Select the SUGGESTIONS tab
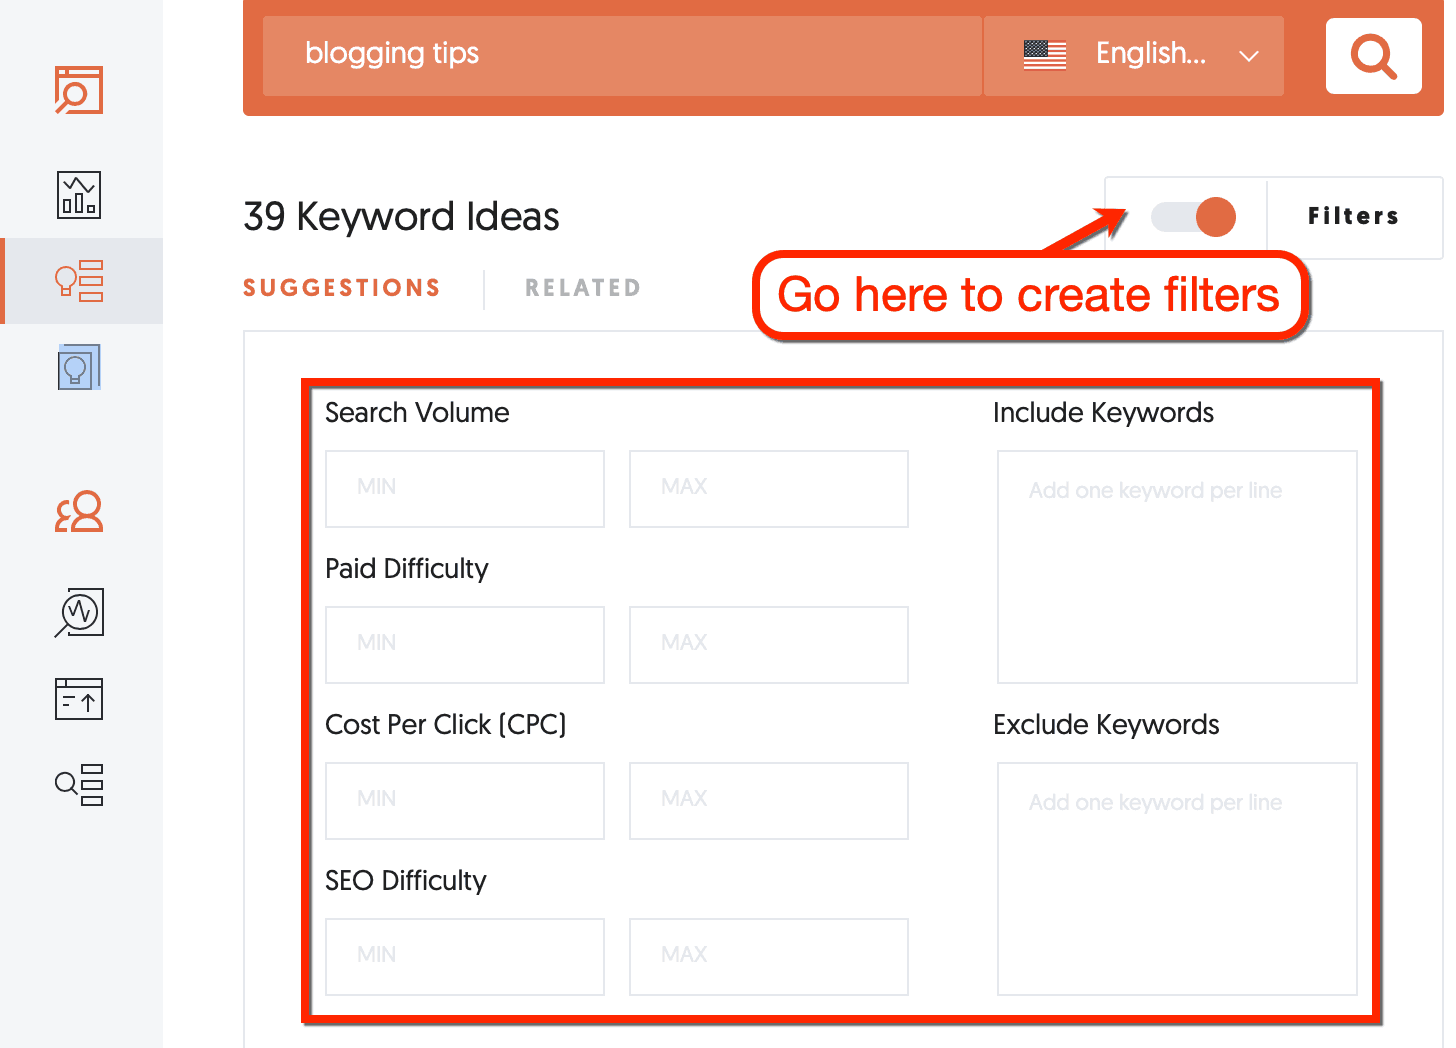 (341, 288)
